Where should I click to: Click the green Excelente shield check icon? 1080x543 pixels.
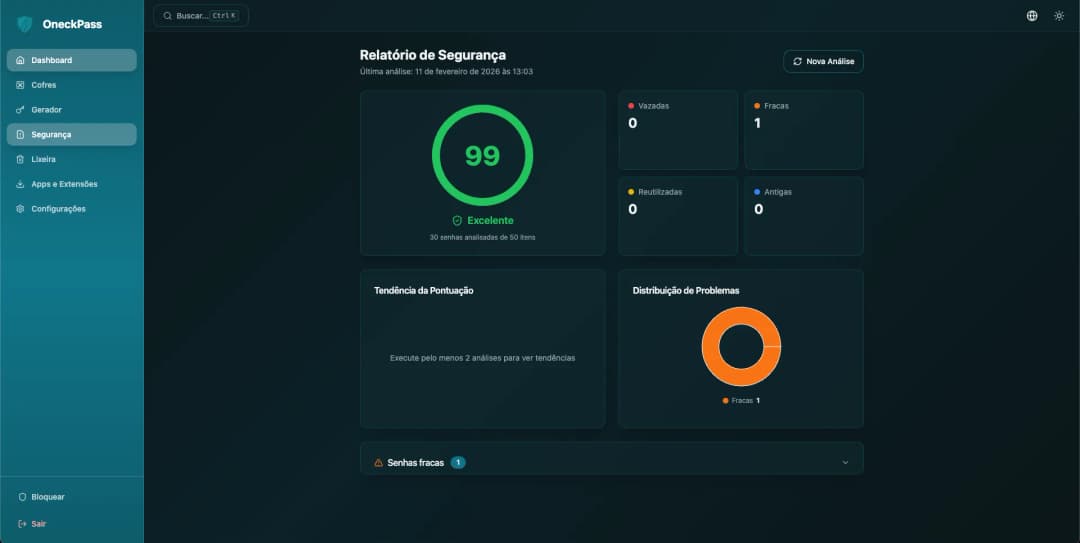tap(457, 220)
